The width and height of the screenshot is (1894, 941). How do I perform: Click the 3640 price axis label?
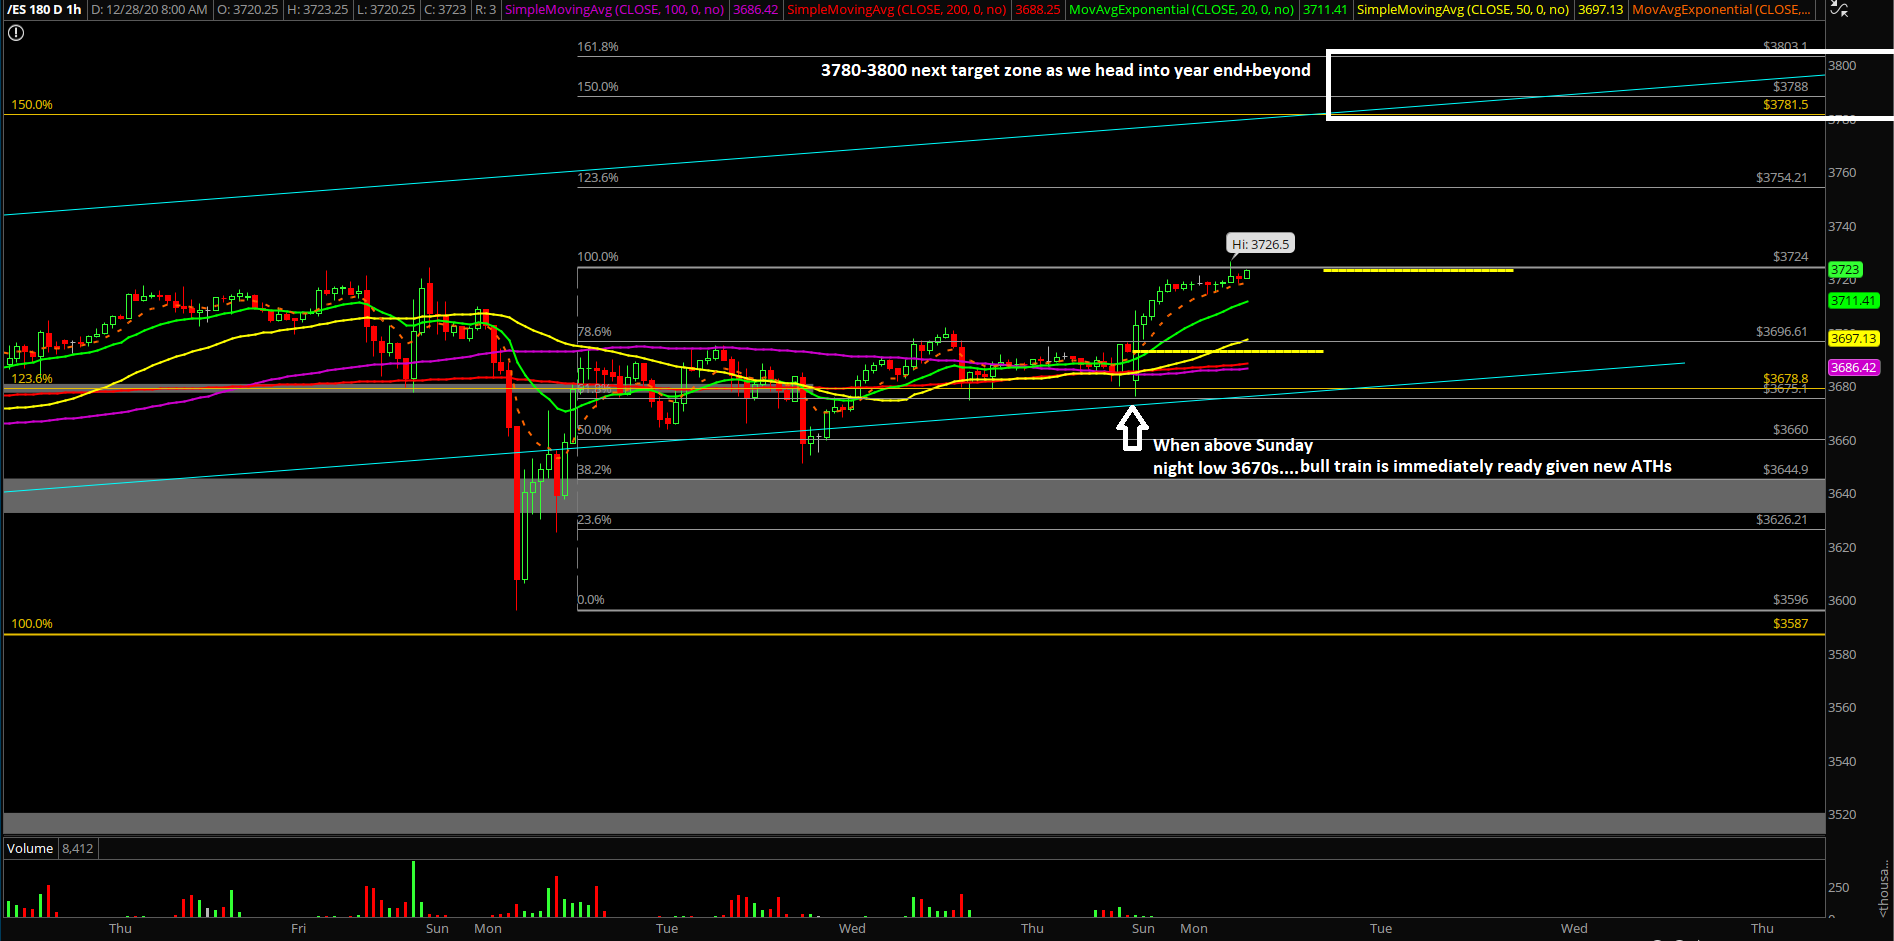coord(1842,494)
